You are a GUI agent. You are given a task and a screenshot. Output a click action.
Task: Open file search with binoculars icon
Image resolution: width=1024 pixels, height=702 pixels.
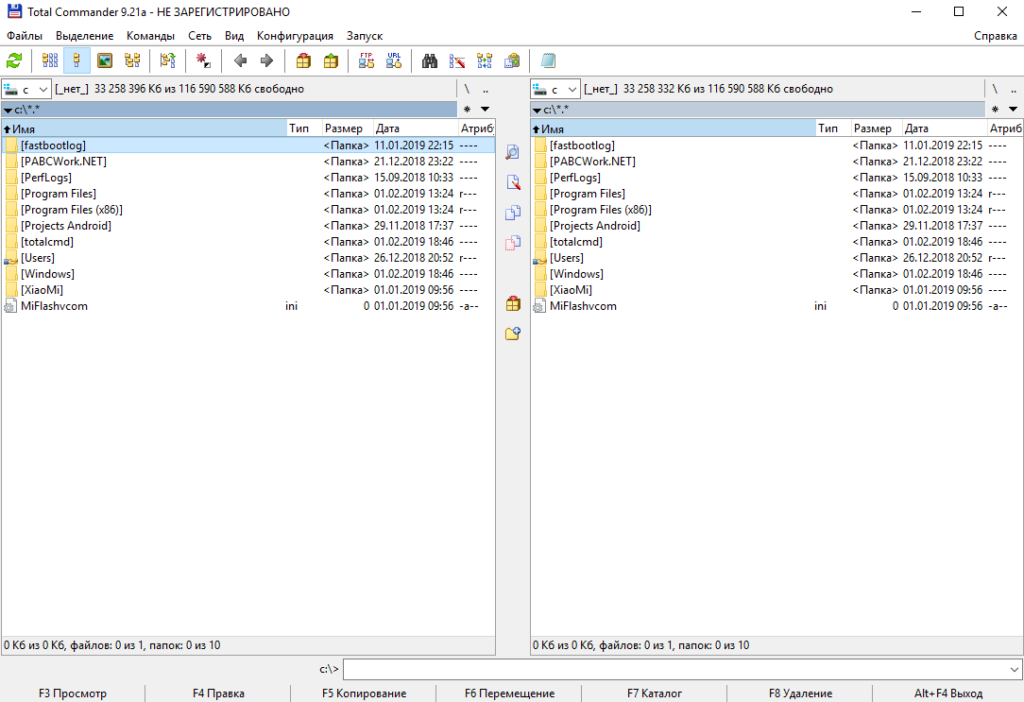point(429,61)
